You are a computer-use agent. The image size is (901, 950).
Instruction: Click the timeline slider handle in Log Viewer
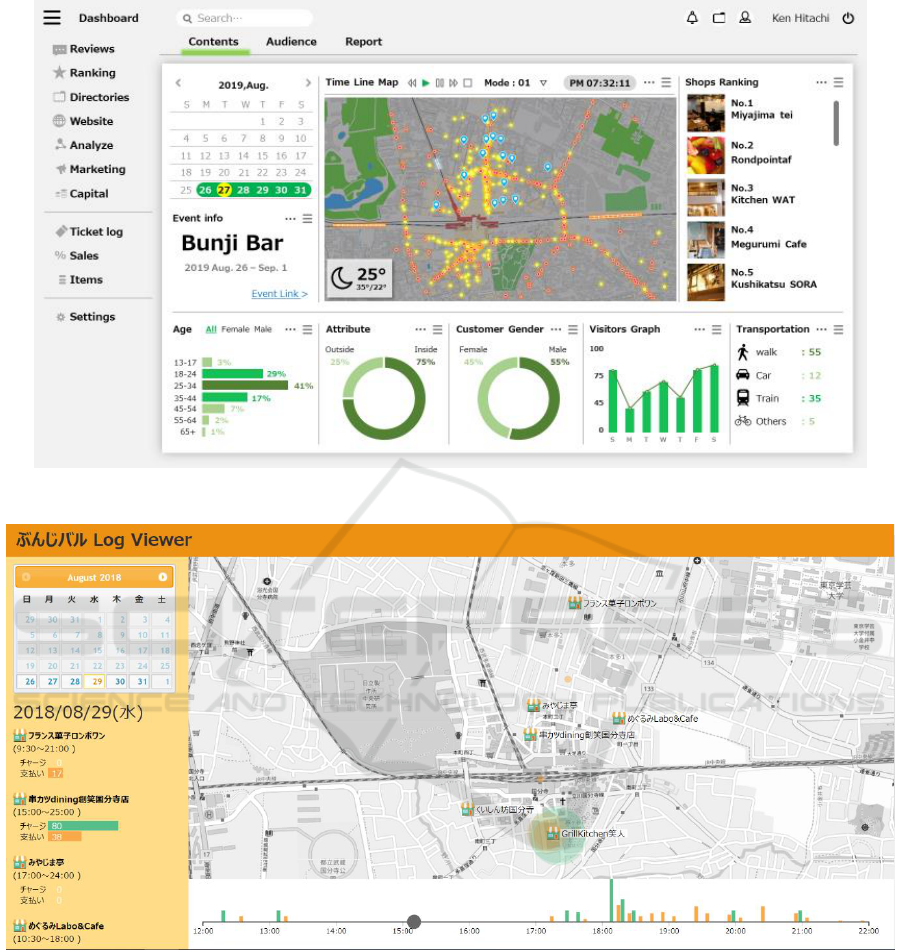tap(414, 922)
